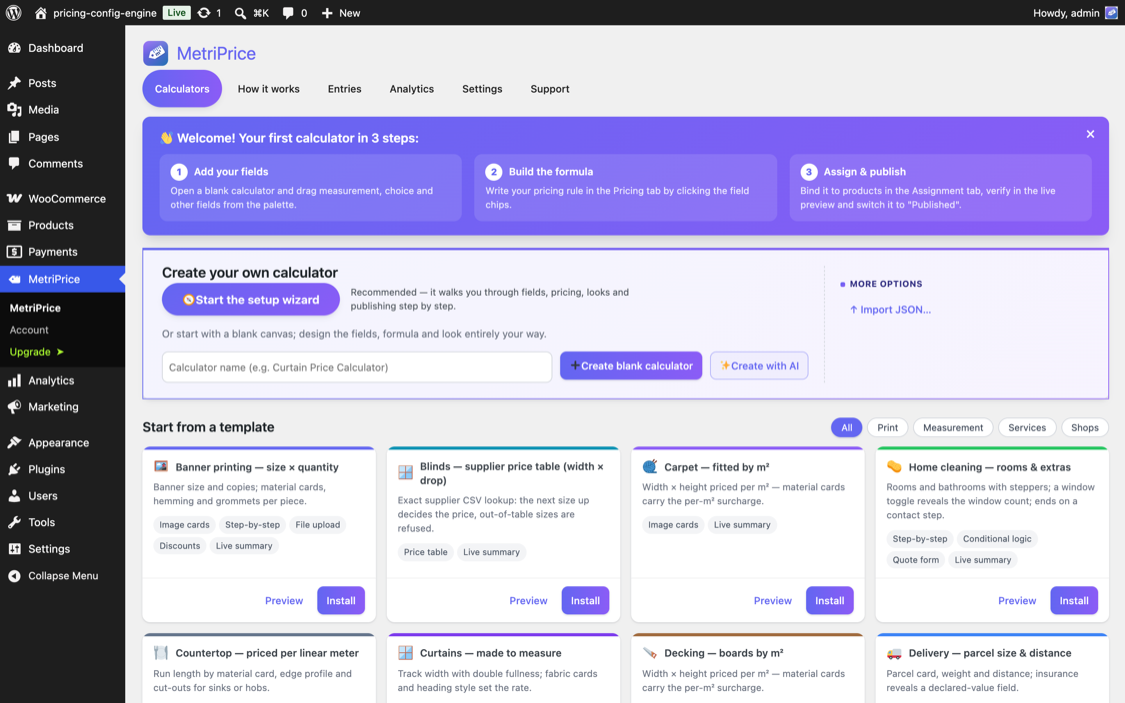The image size is (1125, 703).
Task: Open the Support tab
Action: pyautogui.click(x=550, y=89)
